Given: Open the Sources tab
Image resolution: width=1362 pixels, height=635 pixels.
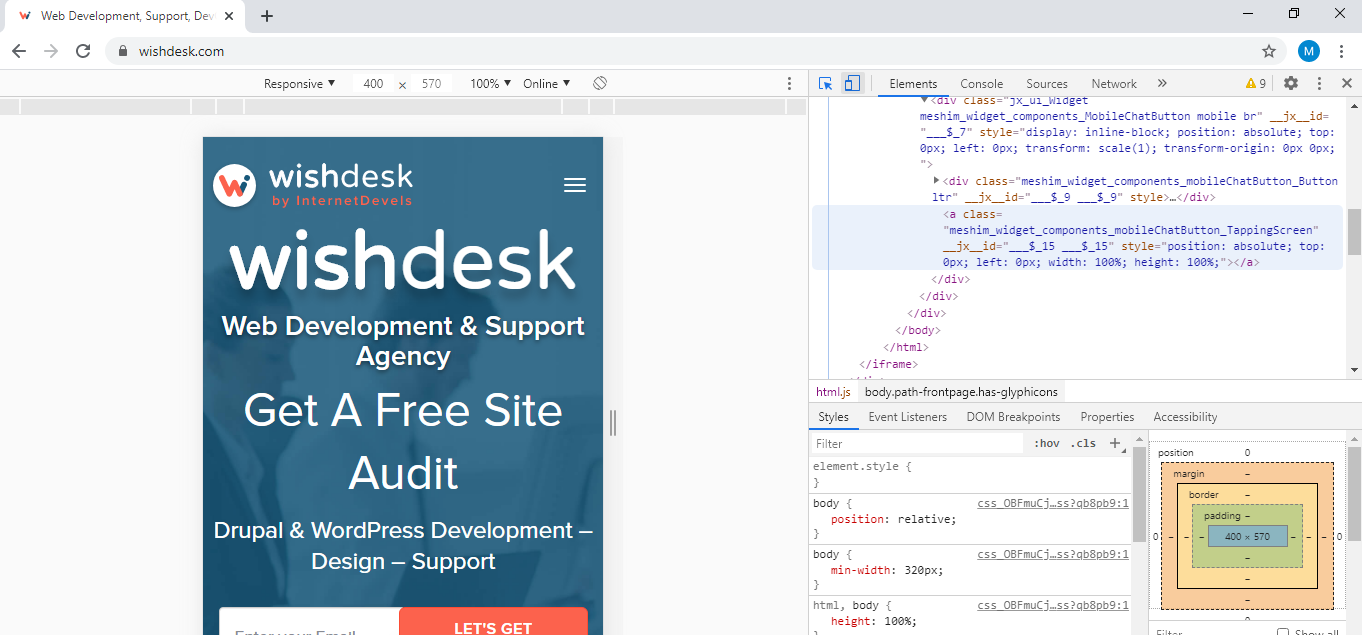Looking at the screenshot, I should coord(1047,84).
